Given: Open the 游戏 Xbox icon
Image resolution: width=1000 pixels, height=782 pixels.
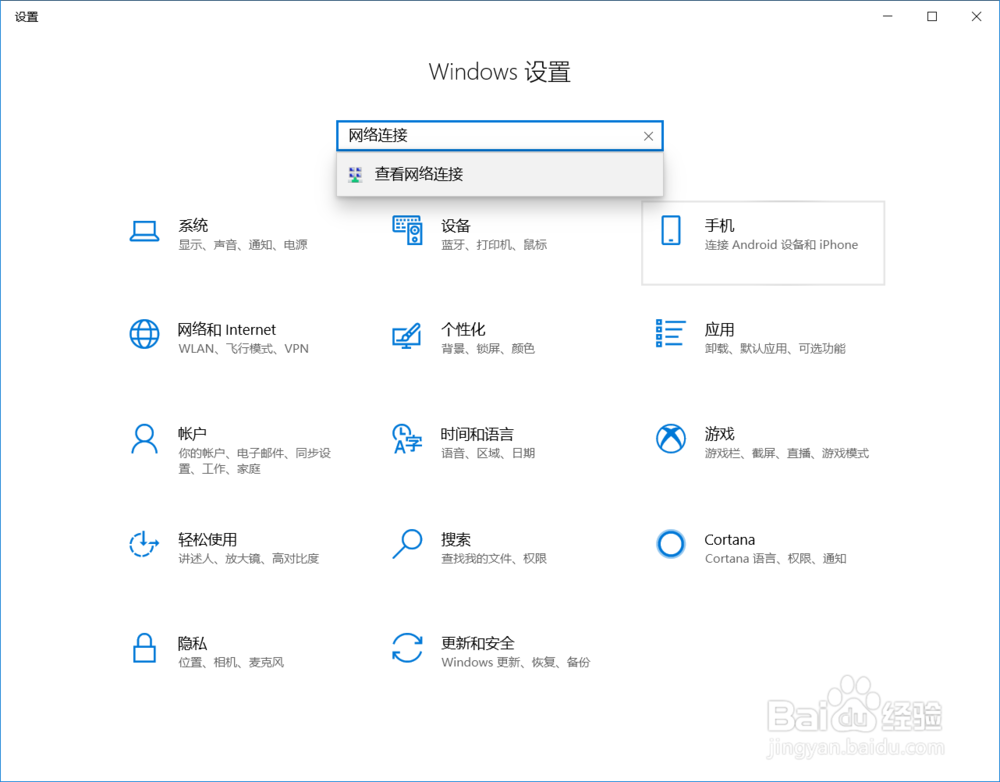Looking at the screenshot, I should pos(670,439).
